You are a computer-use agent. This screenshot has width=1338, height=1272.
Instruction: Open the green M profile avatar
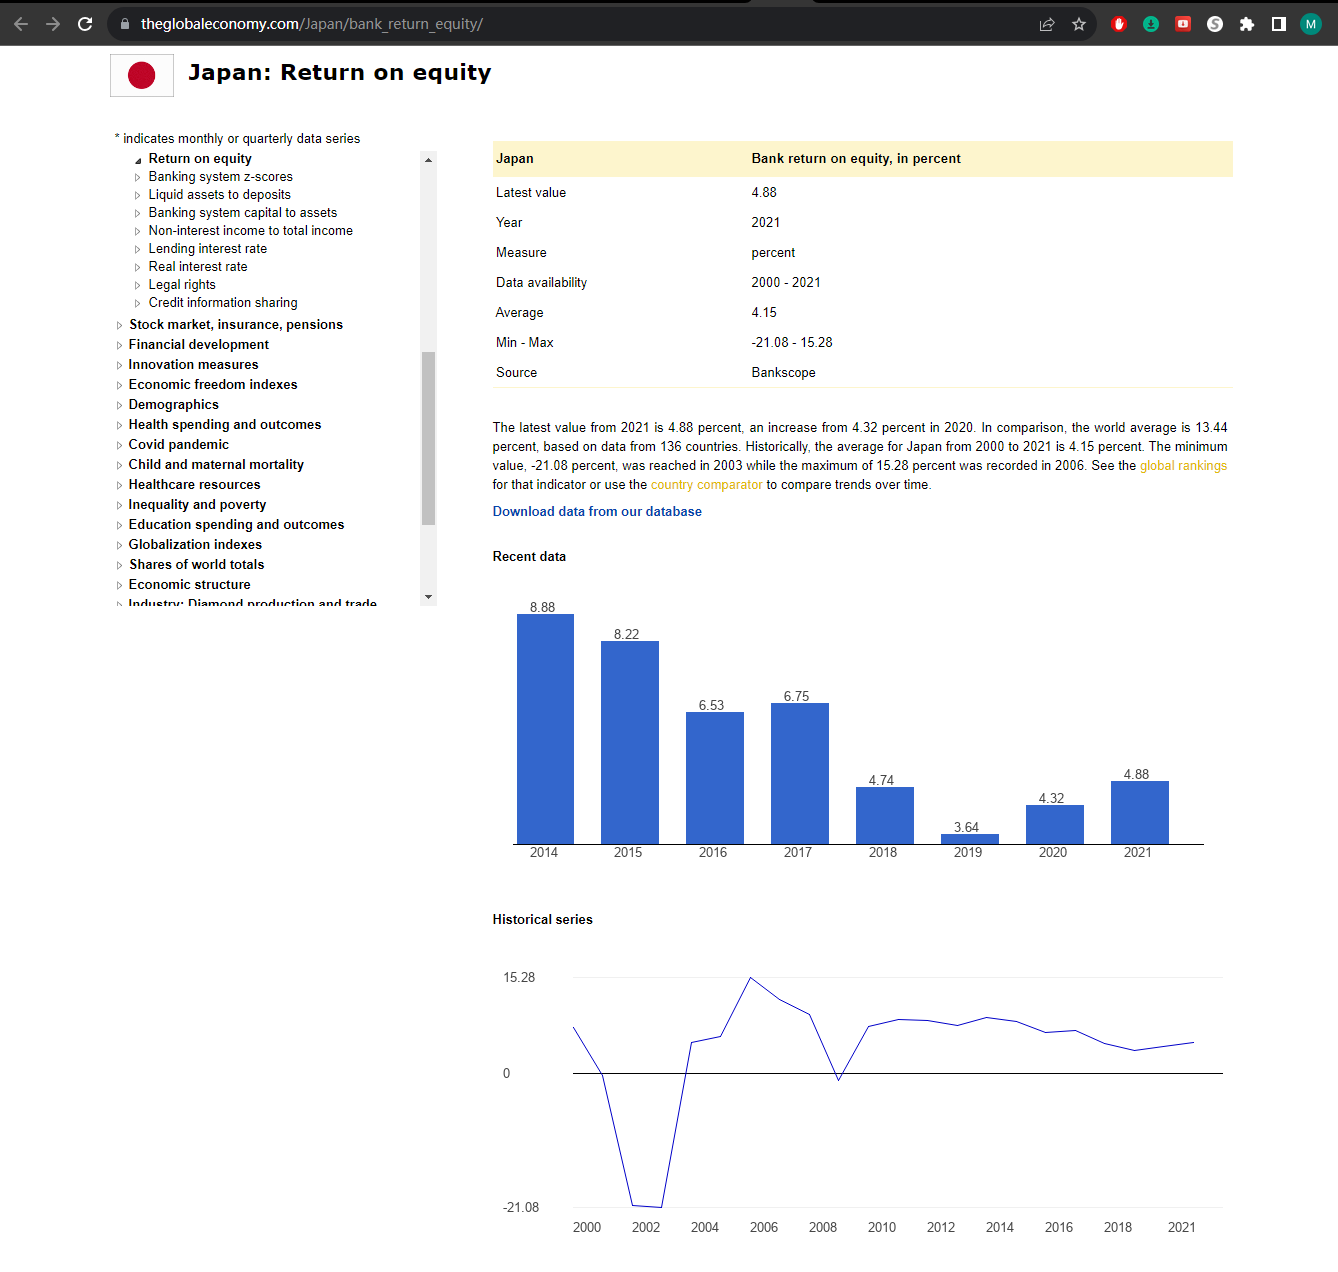pyautogui.click(x=1311, y=24)
